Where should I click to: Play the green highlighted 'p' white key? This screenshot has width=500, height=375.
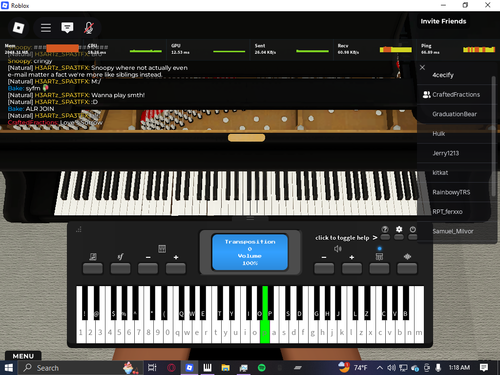pyautogui.click(x=265, y=332)
